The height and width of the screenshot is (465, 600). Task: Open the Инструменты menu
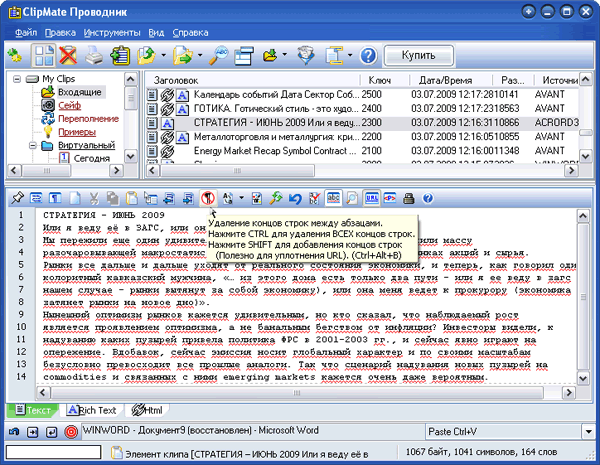tap(112, 33)
